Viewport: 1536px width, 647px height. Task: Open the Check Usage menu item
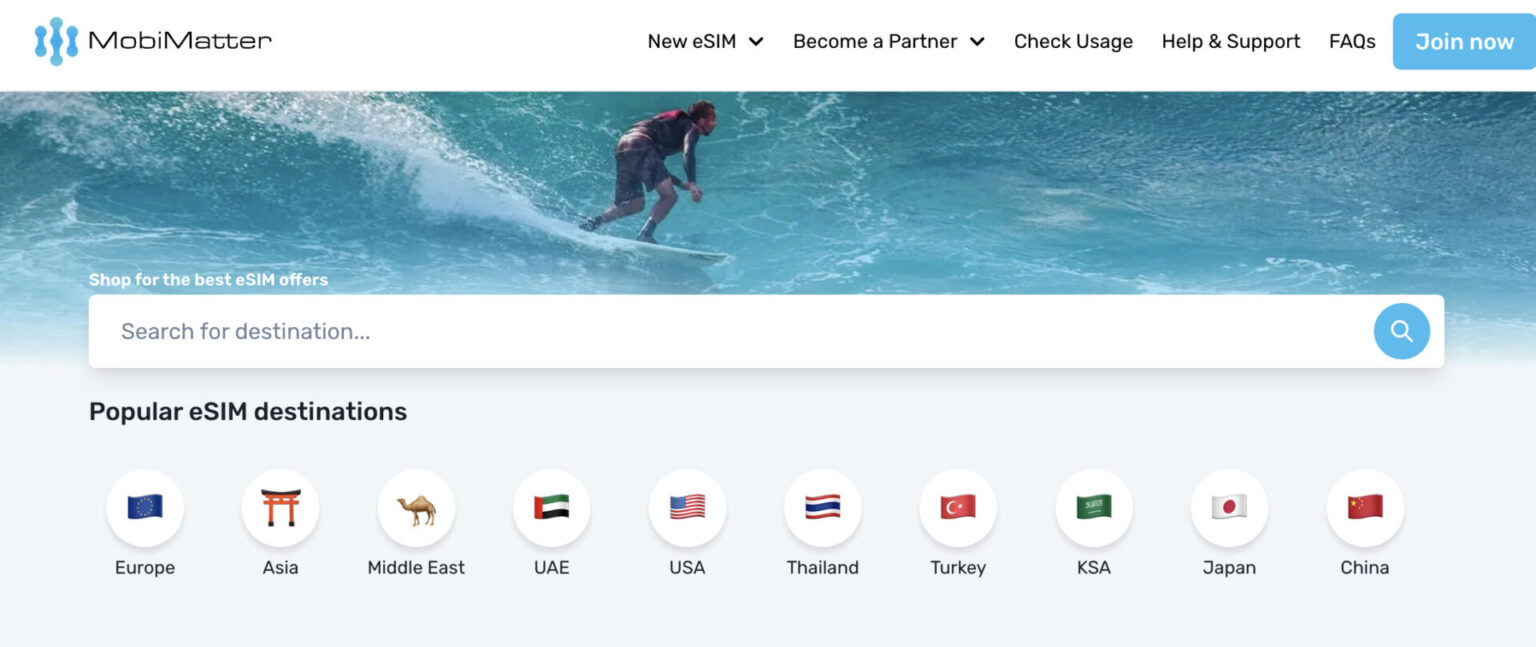coord(1073,41)
